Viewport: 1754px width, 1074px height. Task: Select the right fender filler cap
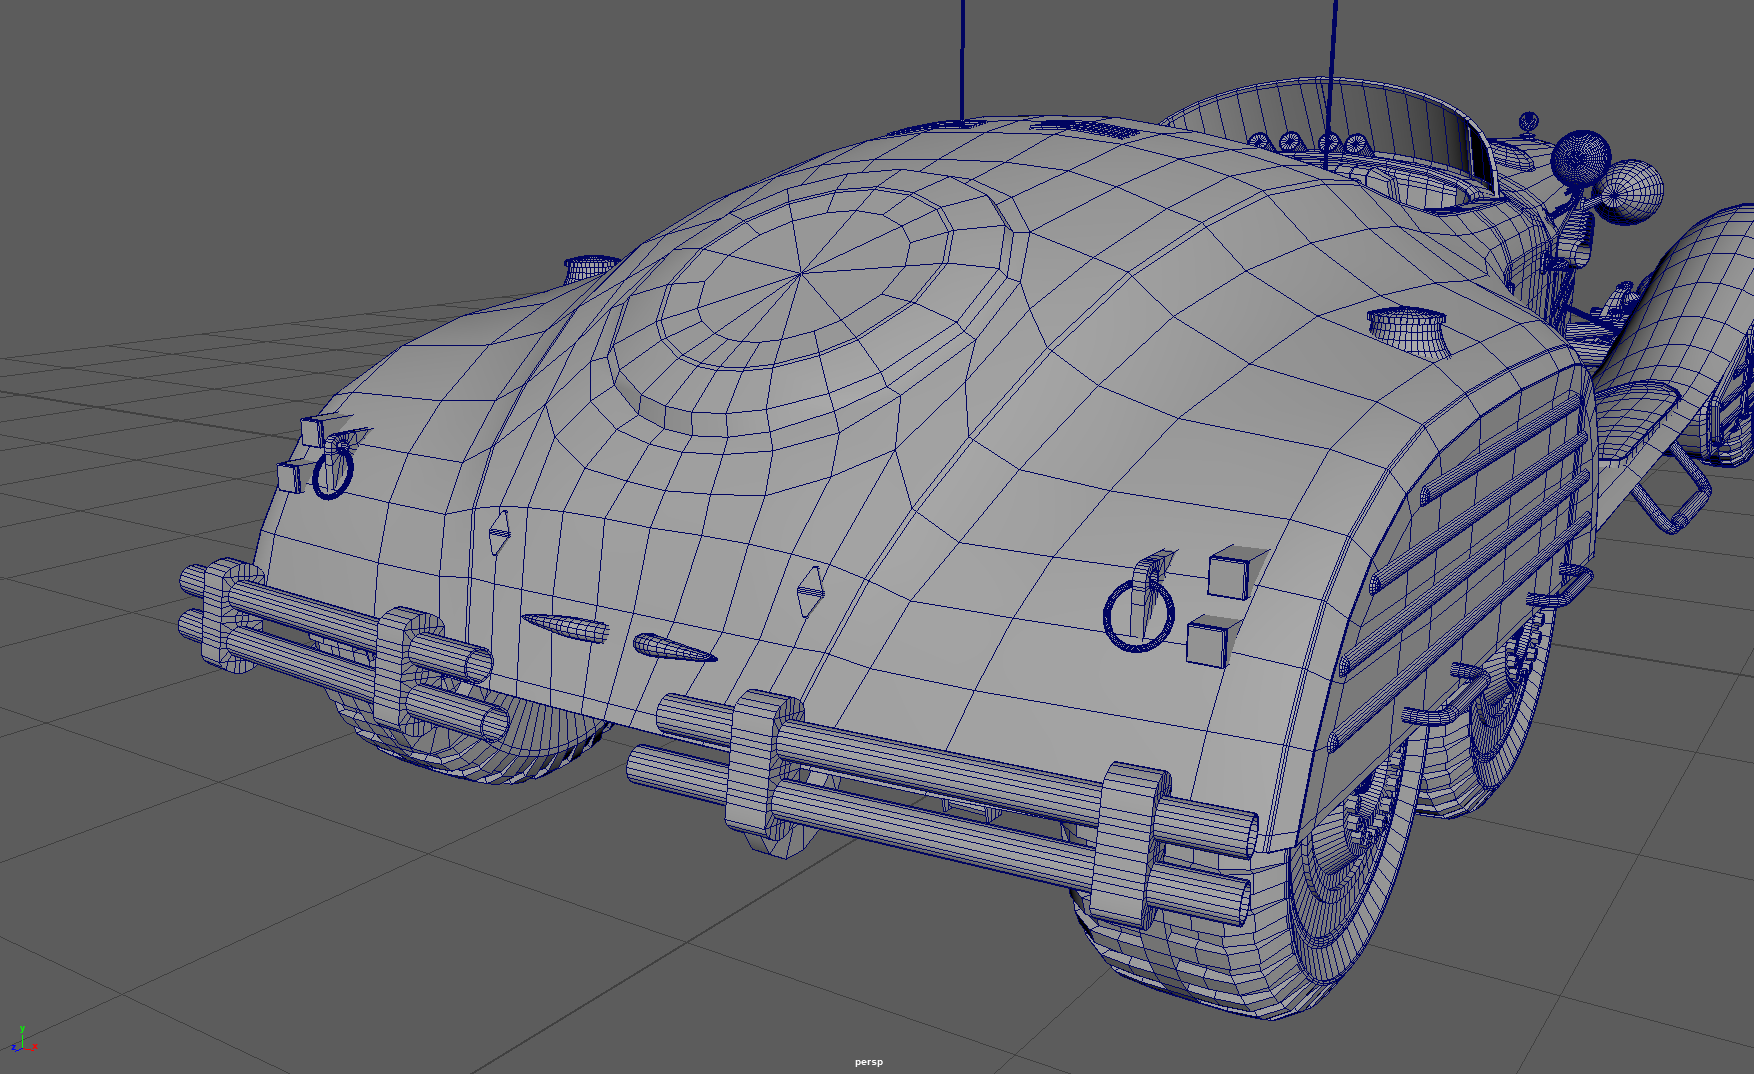(x=1408, y=331)
